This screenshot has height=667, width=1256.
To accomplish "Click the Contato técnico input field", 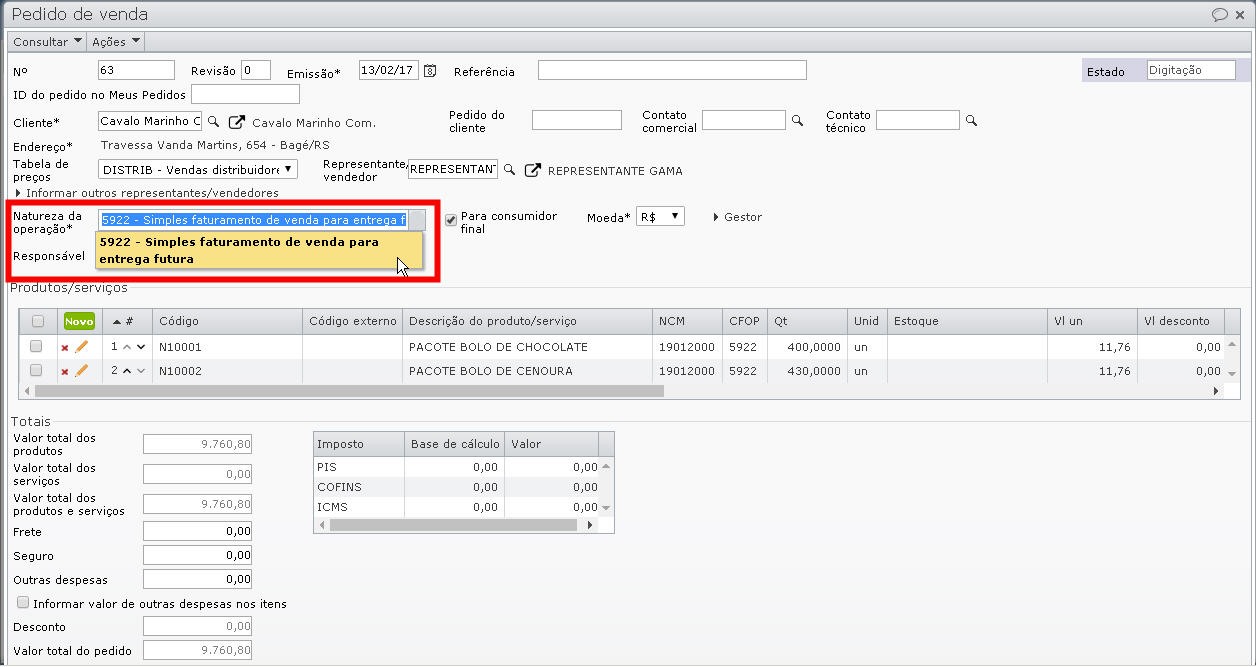I will [x=918, y=120].
